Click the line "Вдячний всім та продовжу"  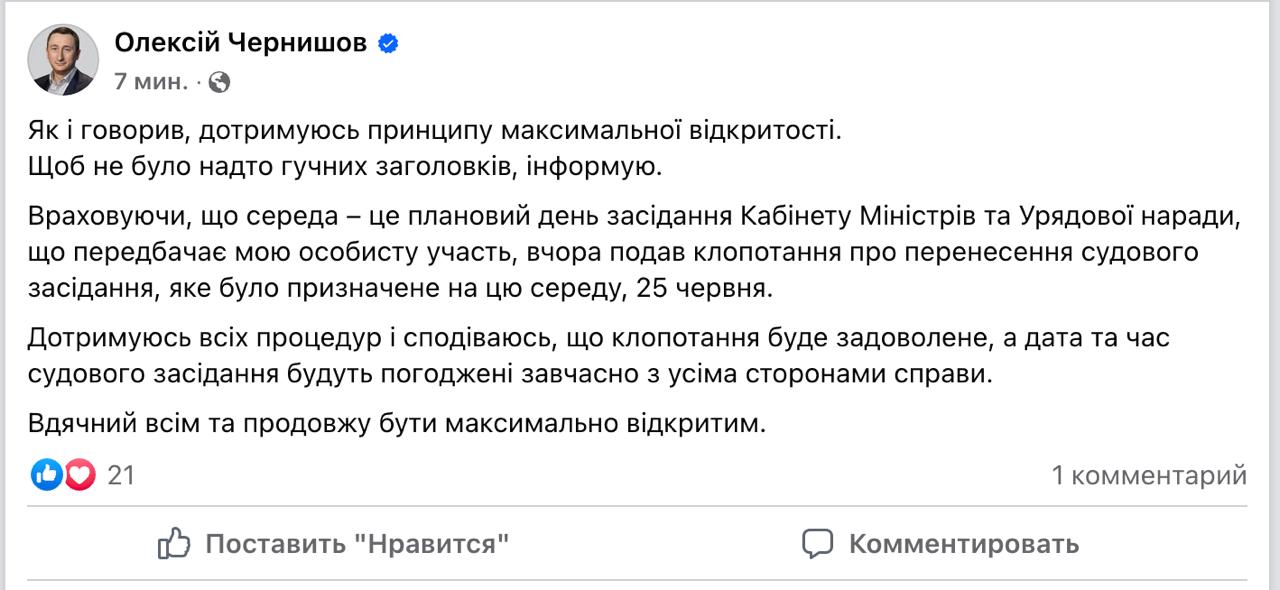tap(396, 424)
